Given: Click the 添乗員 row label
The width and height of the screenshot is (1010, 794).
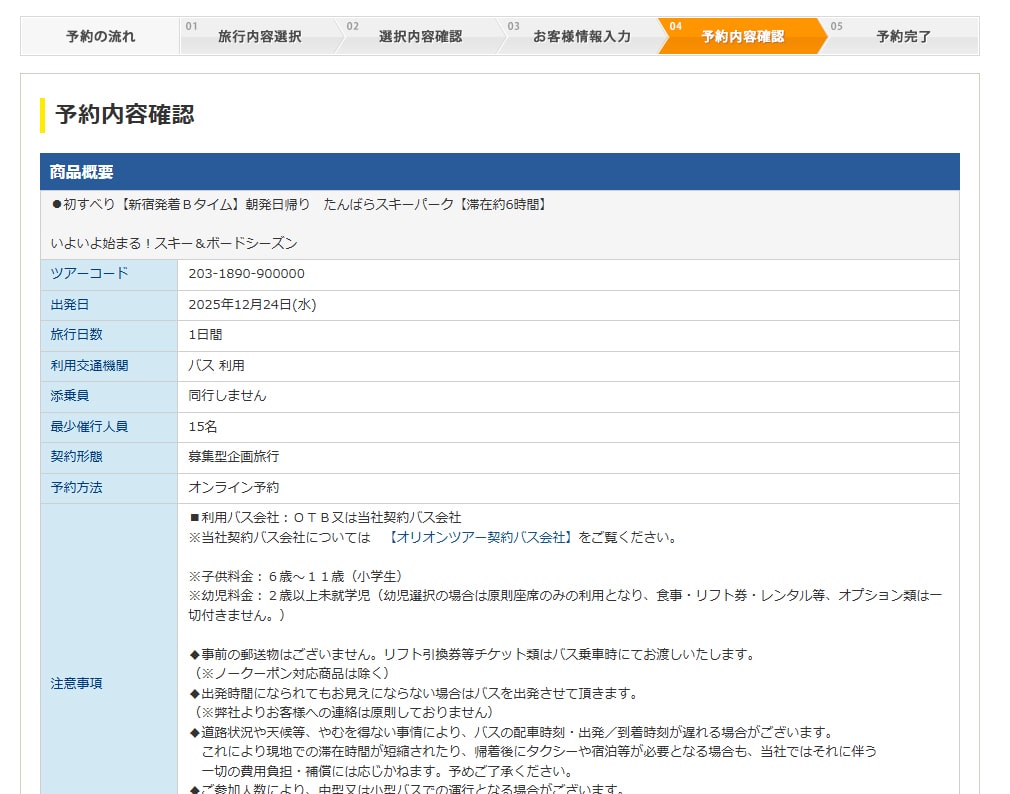Looking at the screenshot, I should (x=70, y=396).
